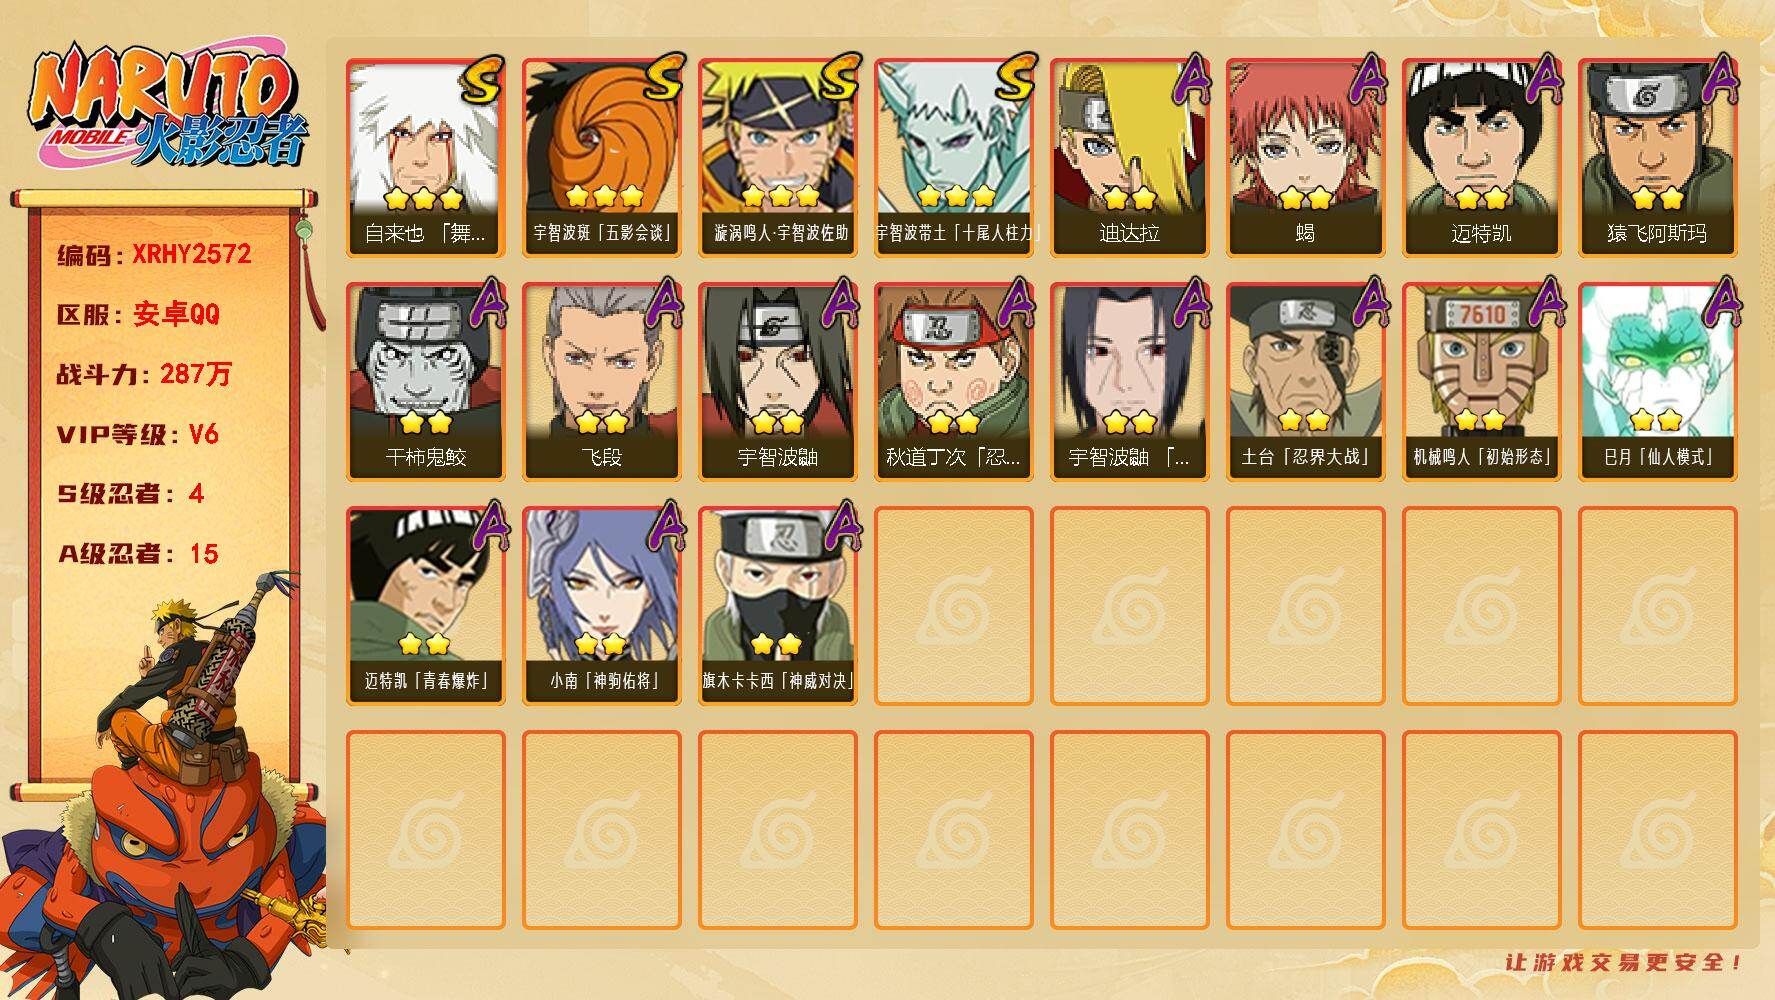Select the 小南「神驹佑将」 card
1775x1000 pixels.
[x=602, y=606]
